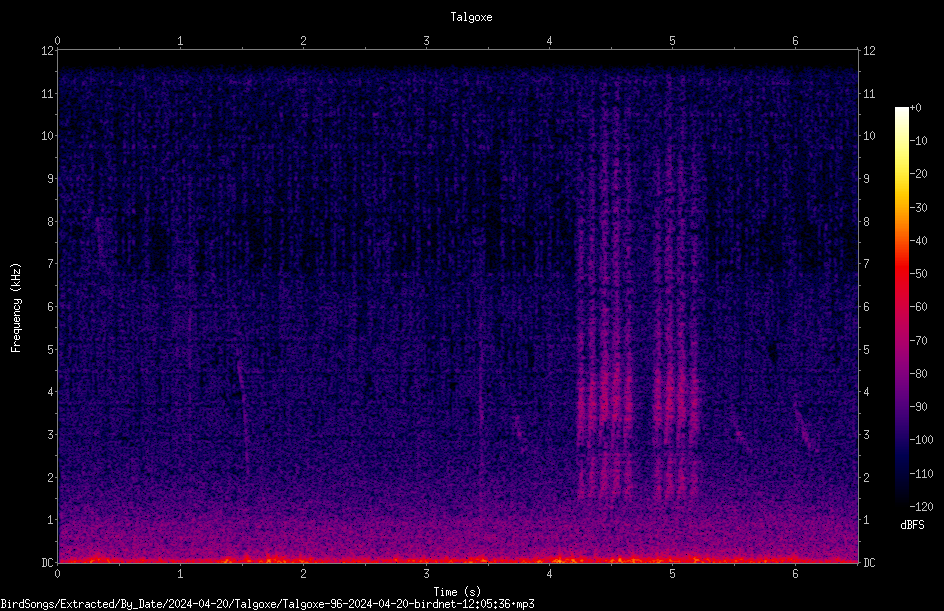Click the 12 kHz label on left axis
This screenshot has width=944, height=611.
click(x=48, y=51)
